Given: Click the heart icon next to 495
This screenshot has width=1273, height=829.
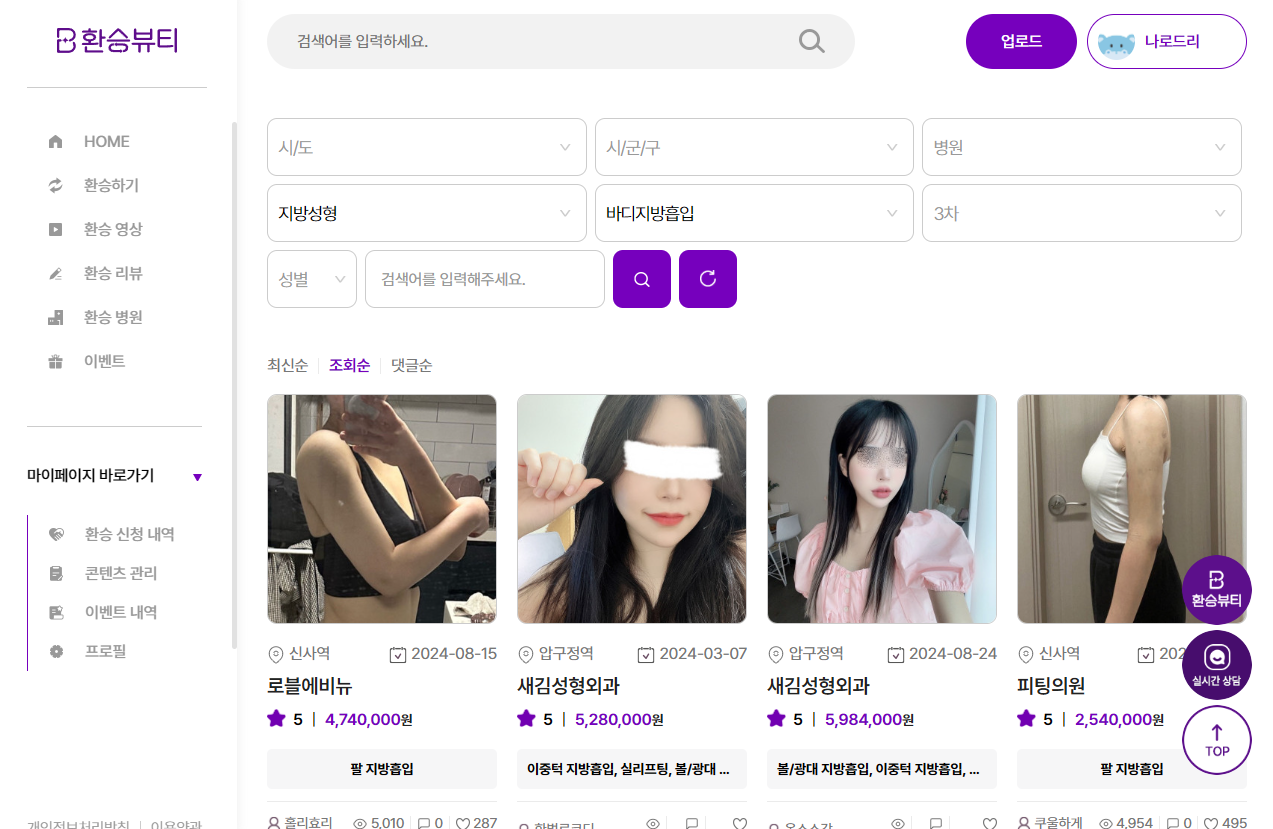Looking at the screenshot, I should coord(1211,823).
